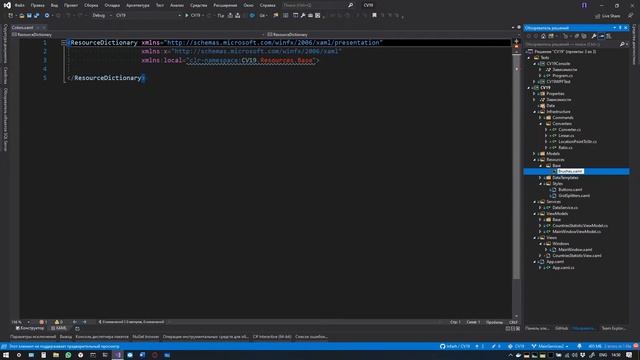The image size is (640, 360).
Task: Open the Проект menu
Action: (x=71, y=5)
